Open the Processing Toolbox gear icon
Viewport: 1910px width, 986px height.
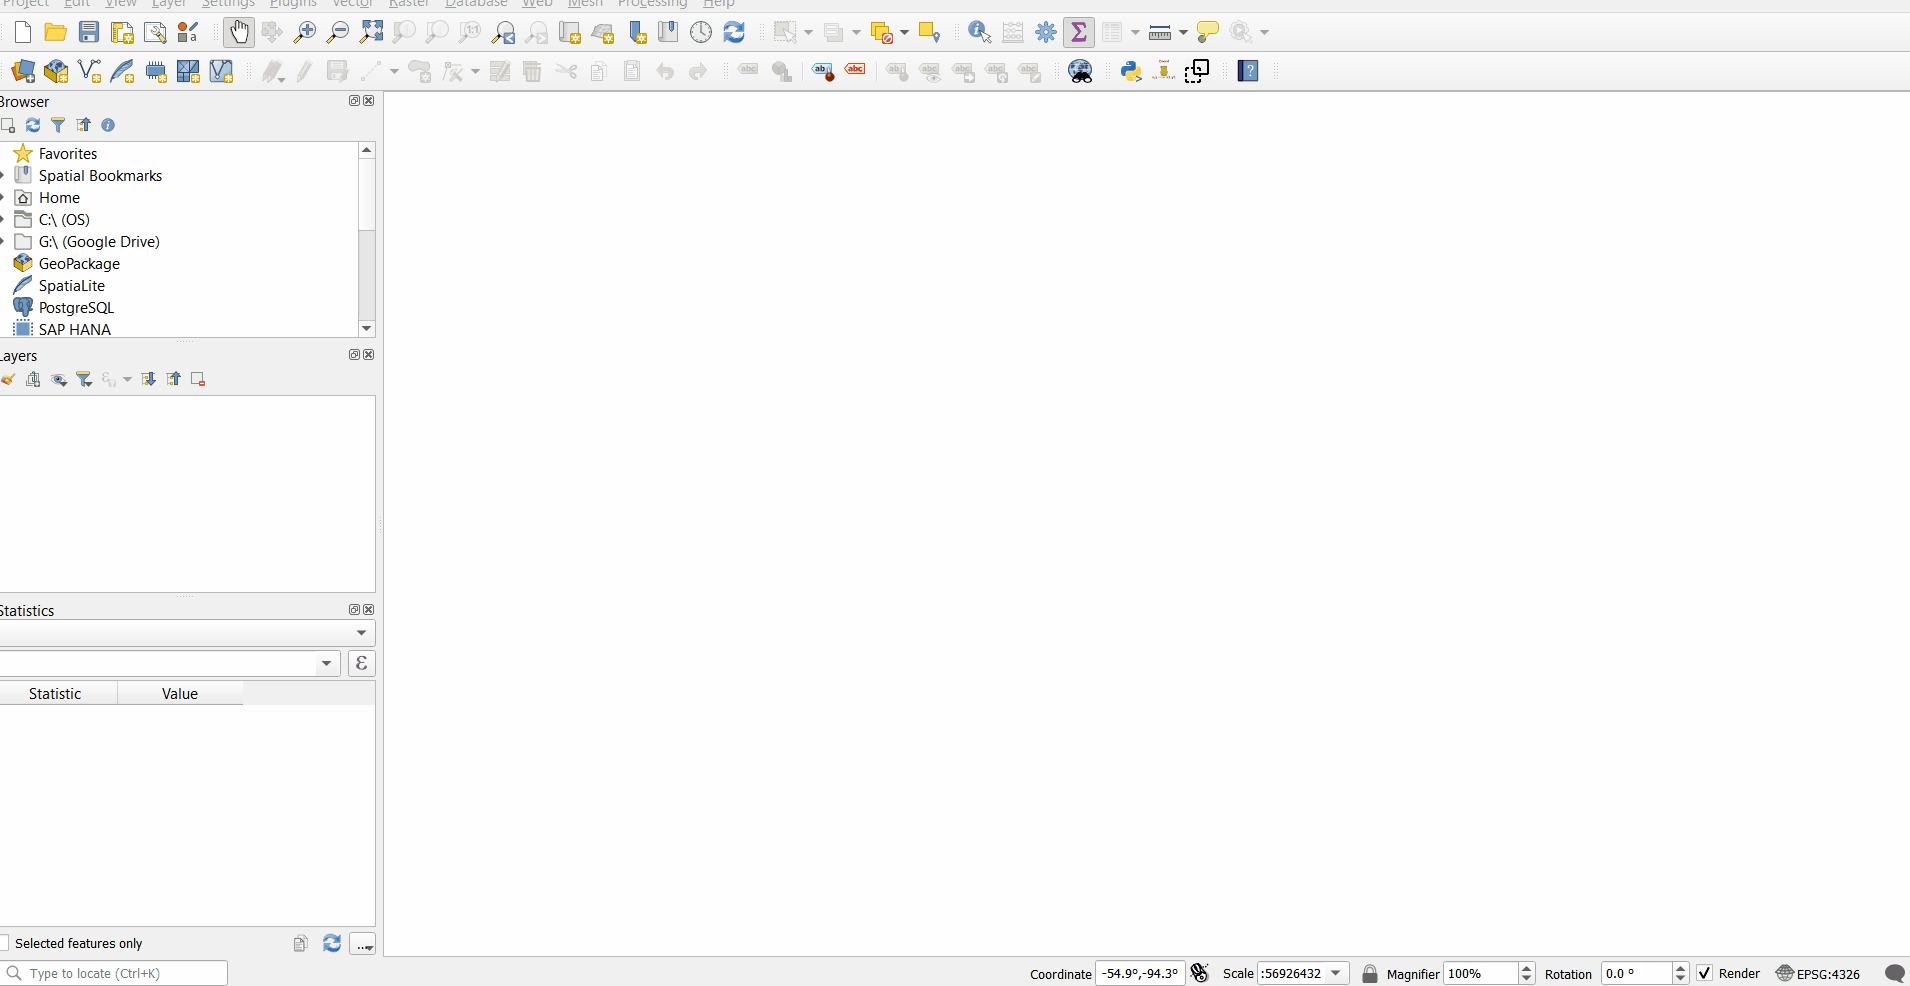coord(1046,33)
